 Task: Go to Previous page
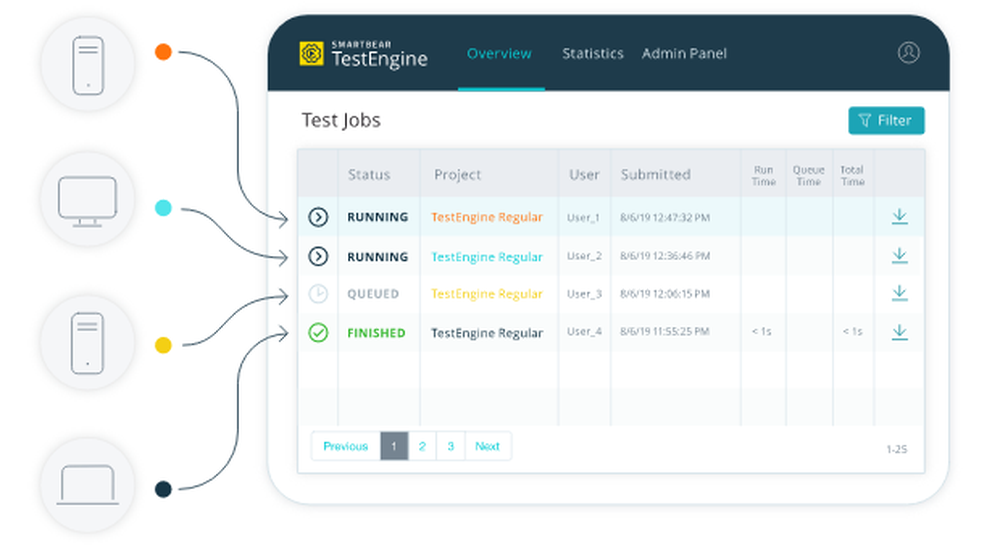point(346,446)
